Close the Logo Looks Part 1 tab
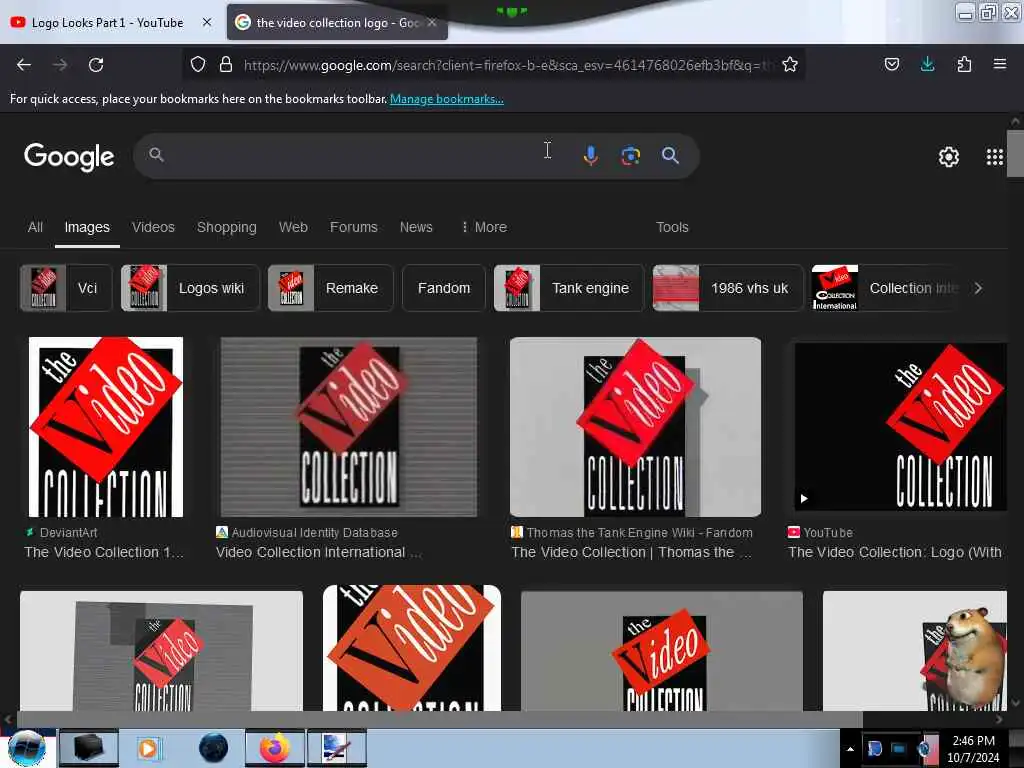 (x=207, y=22)
